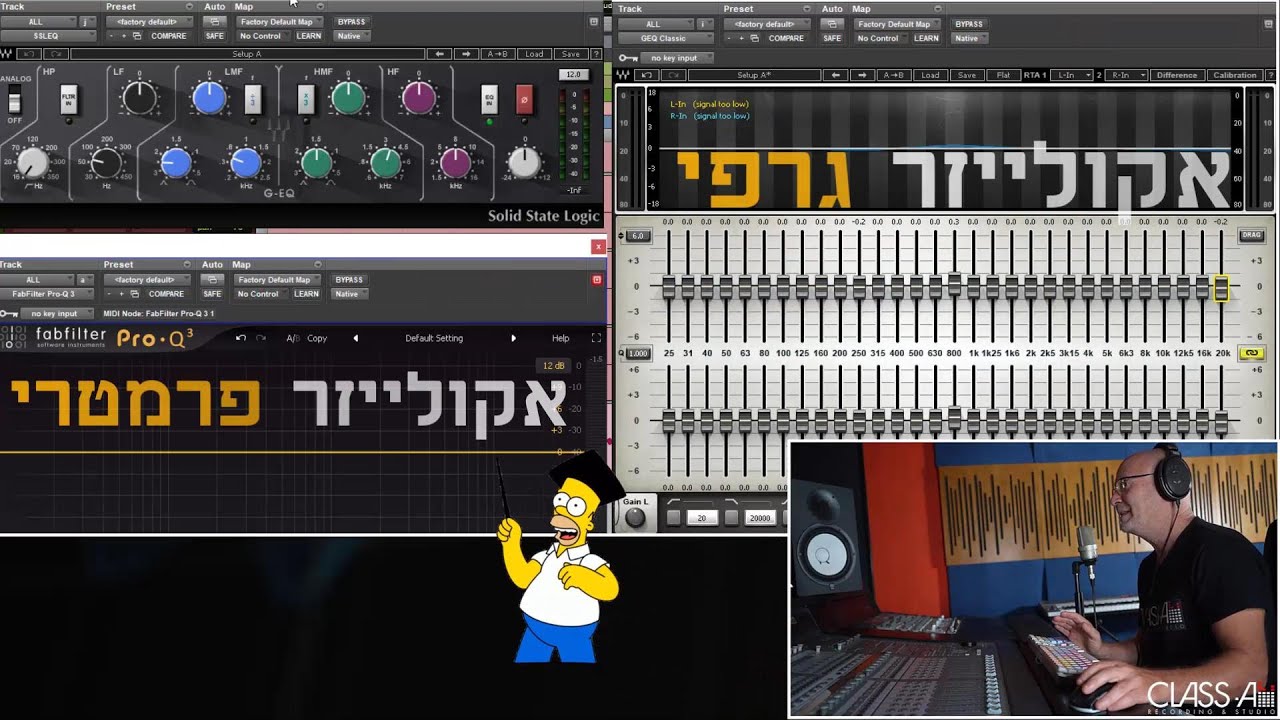The height and width of the screenshot is (720, 1280).
Task: Open Map menu arrow in SSL EQ header
Action: (320, 7)
